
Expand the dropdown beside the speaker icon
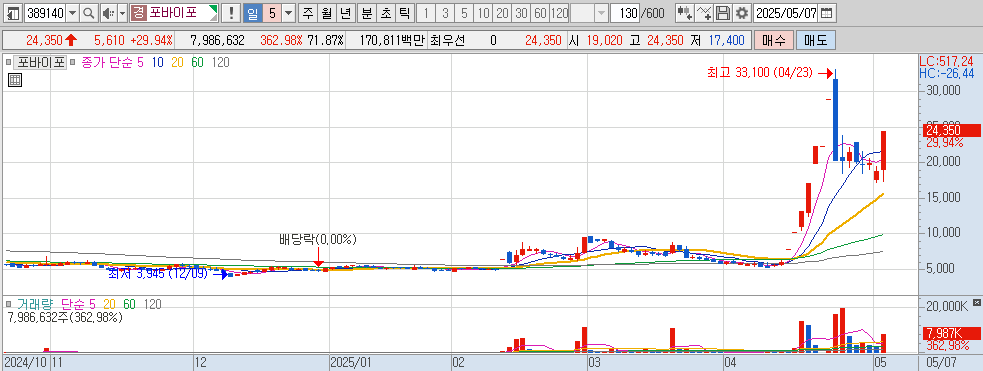(122, 13)
